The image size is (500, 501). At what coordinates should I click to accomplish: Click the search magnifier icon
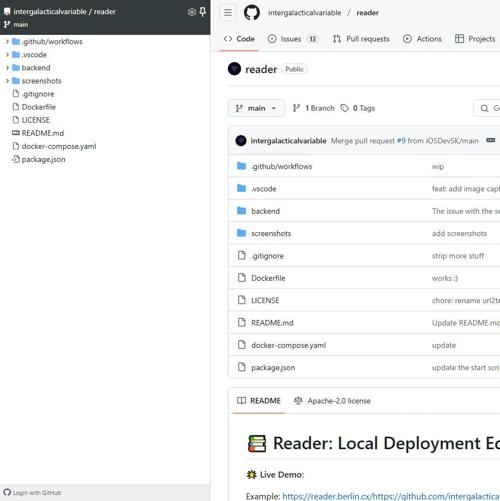pos(484,108)
